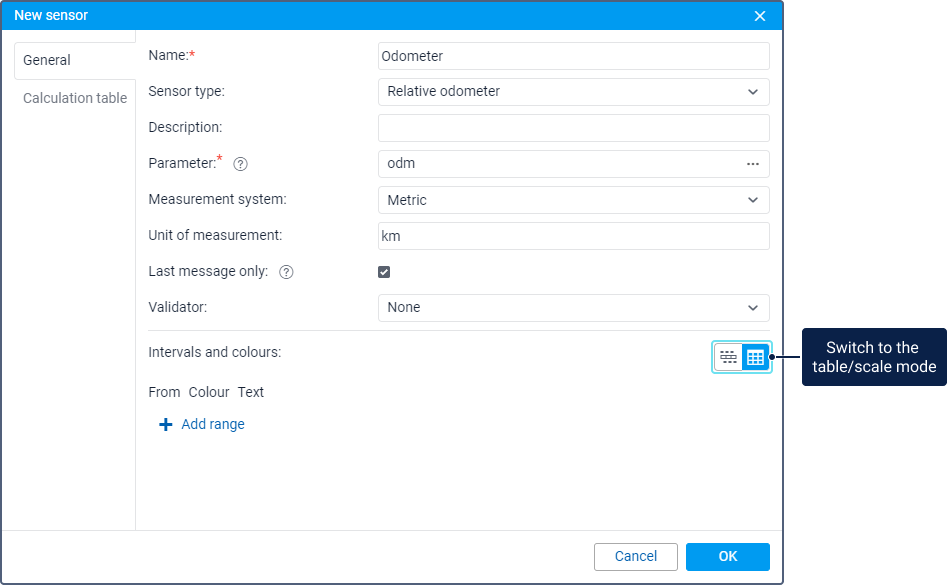Viewport: 949px width, 585px height.
Task: Click the plus icon beside Add range
Action: click(166, 425)
